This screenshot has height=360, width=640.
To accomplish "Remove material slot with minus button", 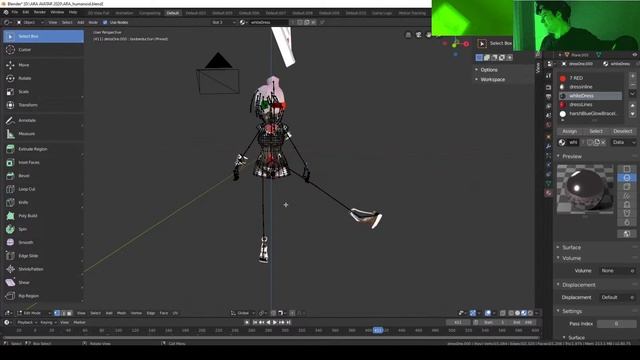I will pyautogui.click(x=633, y=84).
